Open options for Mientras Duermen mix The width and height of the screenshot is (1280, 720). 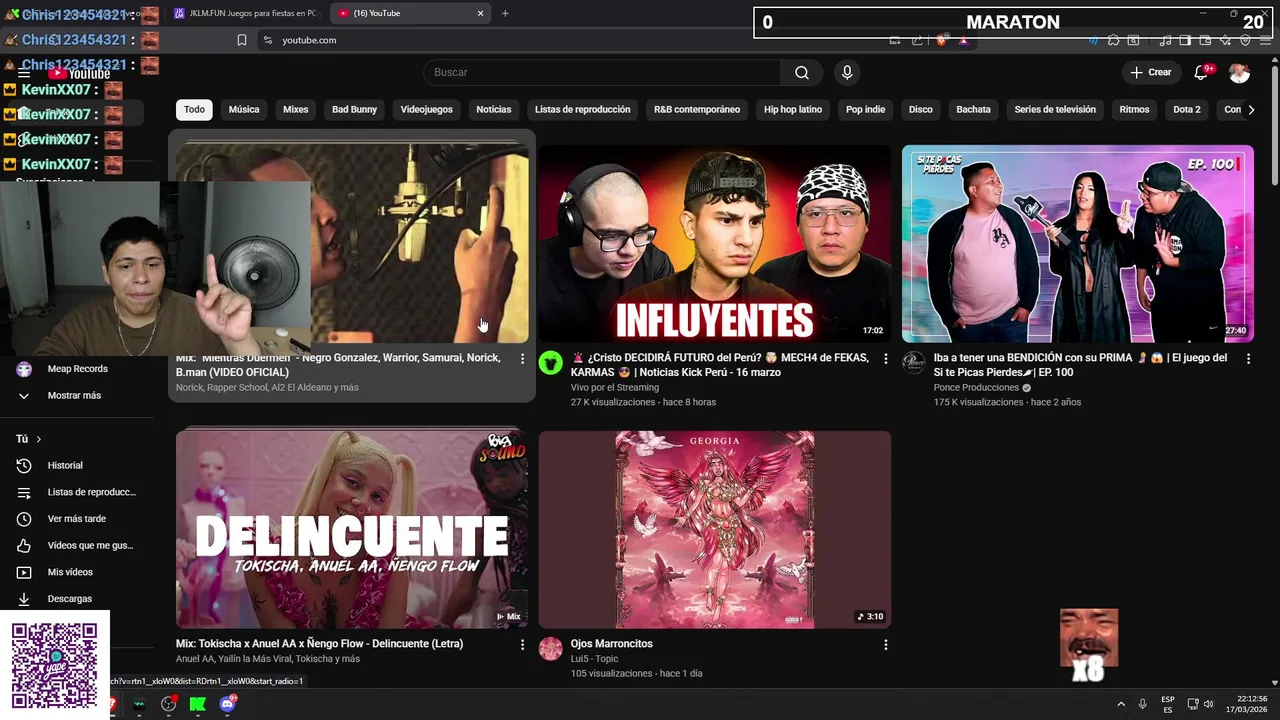pyautogui.click(x=522, y=358)
